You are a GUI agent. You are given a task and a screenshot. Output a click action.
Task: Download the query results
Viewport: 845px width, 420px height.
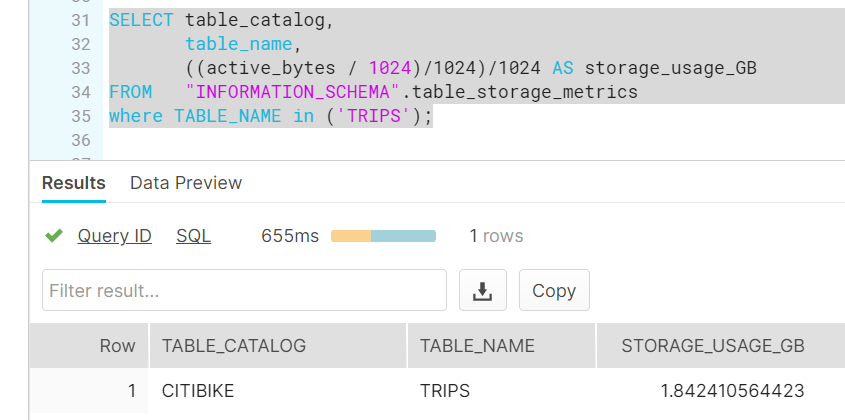click(x=482, y=290)
